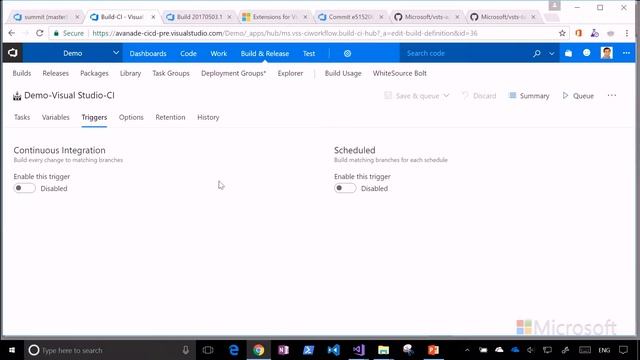Image resolution: width=640 pixels, height=360 pixels.
Task: Click the browser address bar URL
Action: click(284, 33)
